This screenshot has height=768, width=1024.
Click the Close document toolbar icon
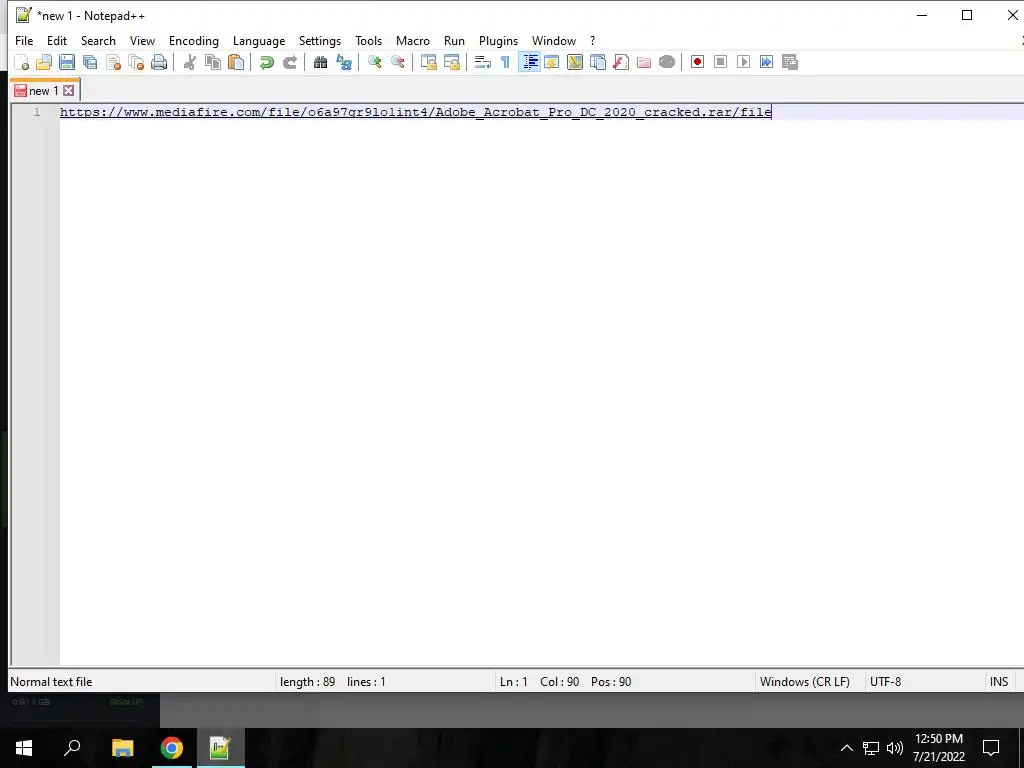click(x=113, y=62)
